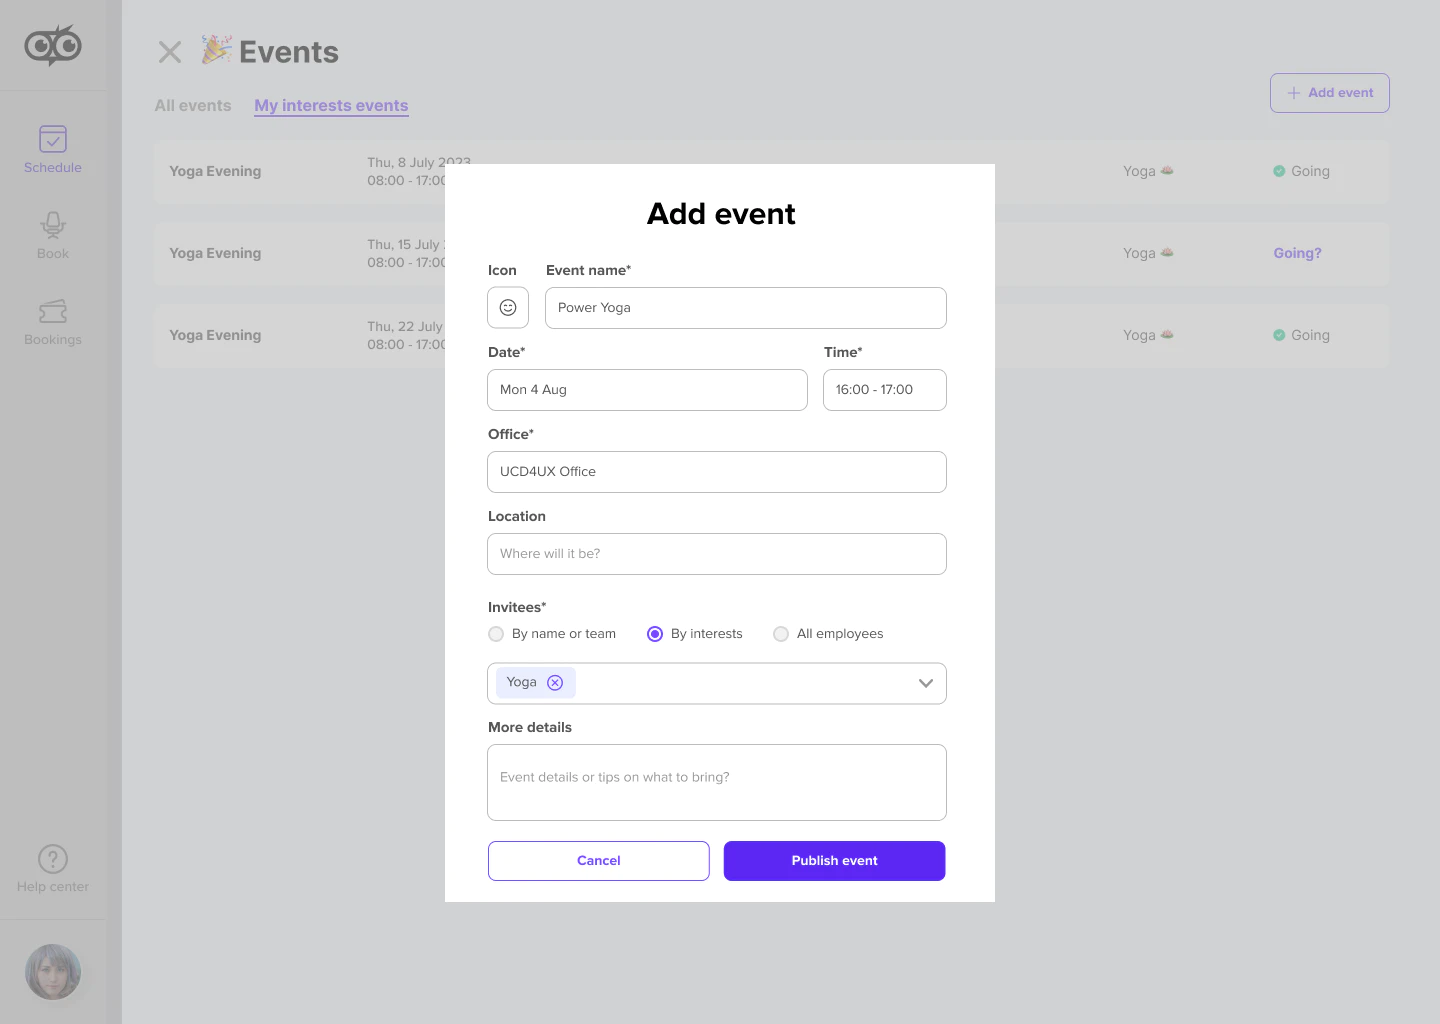
Task: Select the By interests radio option
Action: (x=655, y=634)
